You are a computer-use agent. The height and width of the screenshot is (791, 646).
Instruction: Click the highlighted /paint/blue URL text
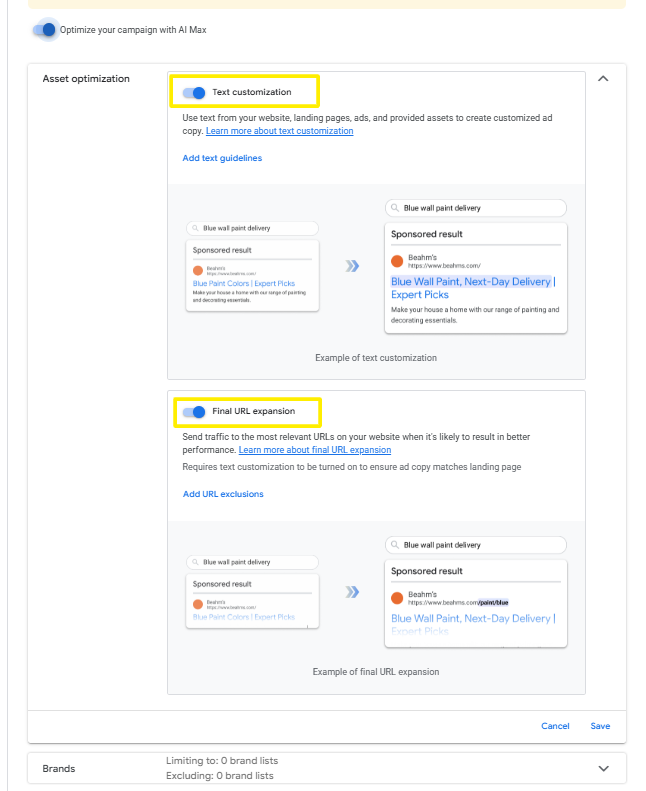(x=493, y=602)
